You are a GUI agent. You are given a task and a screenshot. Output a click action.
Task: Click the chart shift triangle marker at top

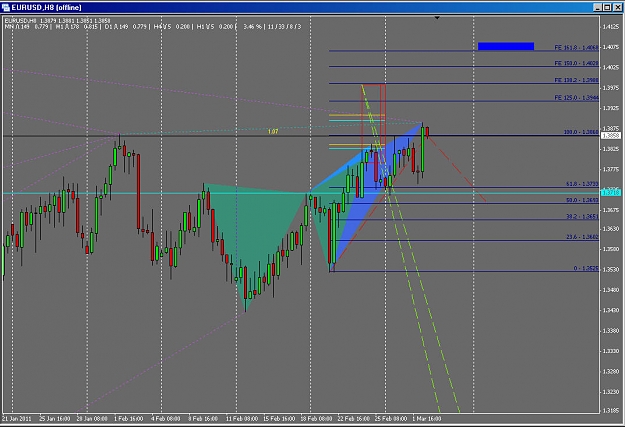point(437,18)
